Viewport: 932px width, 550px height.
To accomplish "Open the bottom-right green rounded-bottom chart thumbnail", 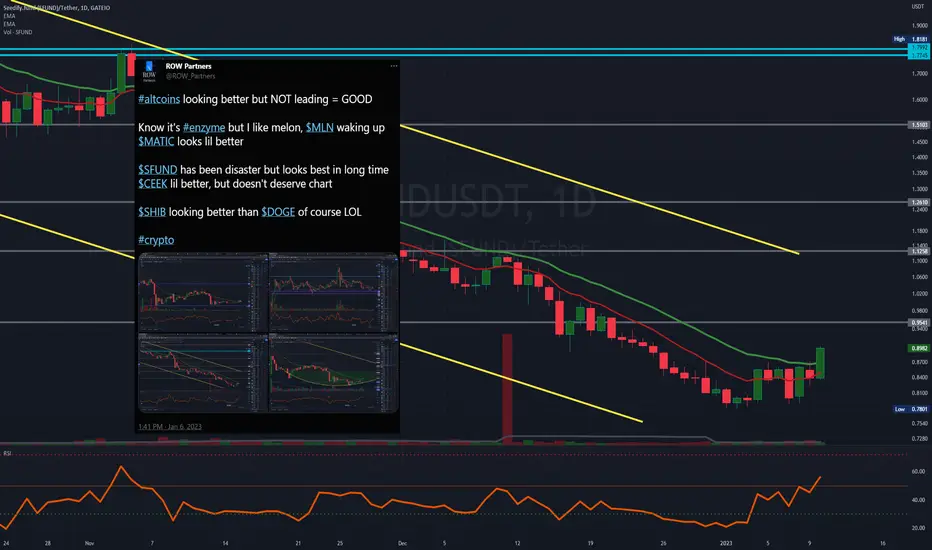I will tap(333, 372).
